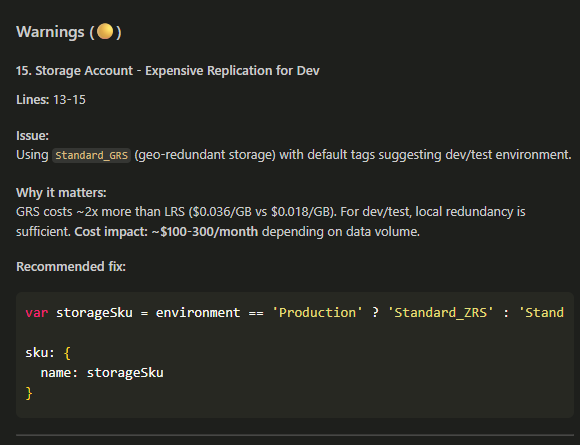Click the yellow circle warning icon
Viewport: 580px width, 445px height.
[105, 31]
